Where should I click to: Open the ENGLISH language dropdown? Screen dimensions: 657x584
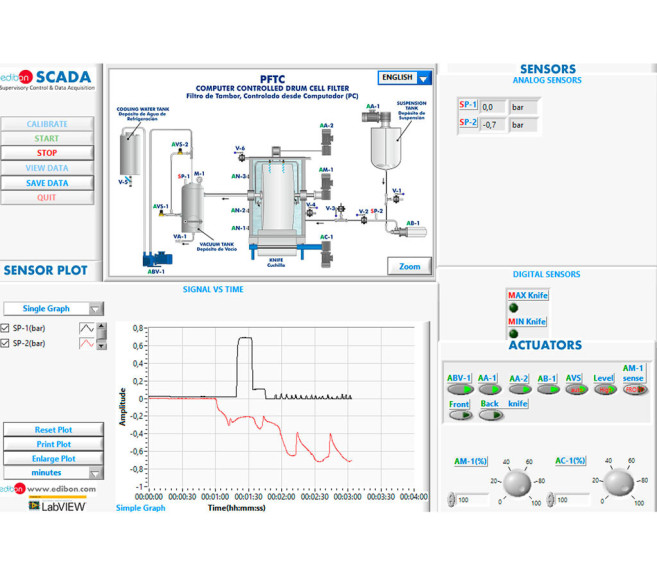click(405, 78)
